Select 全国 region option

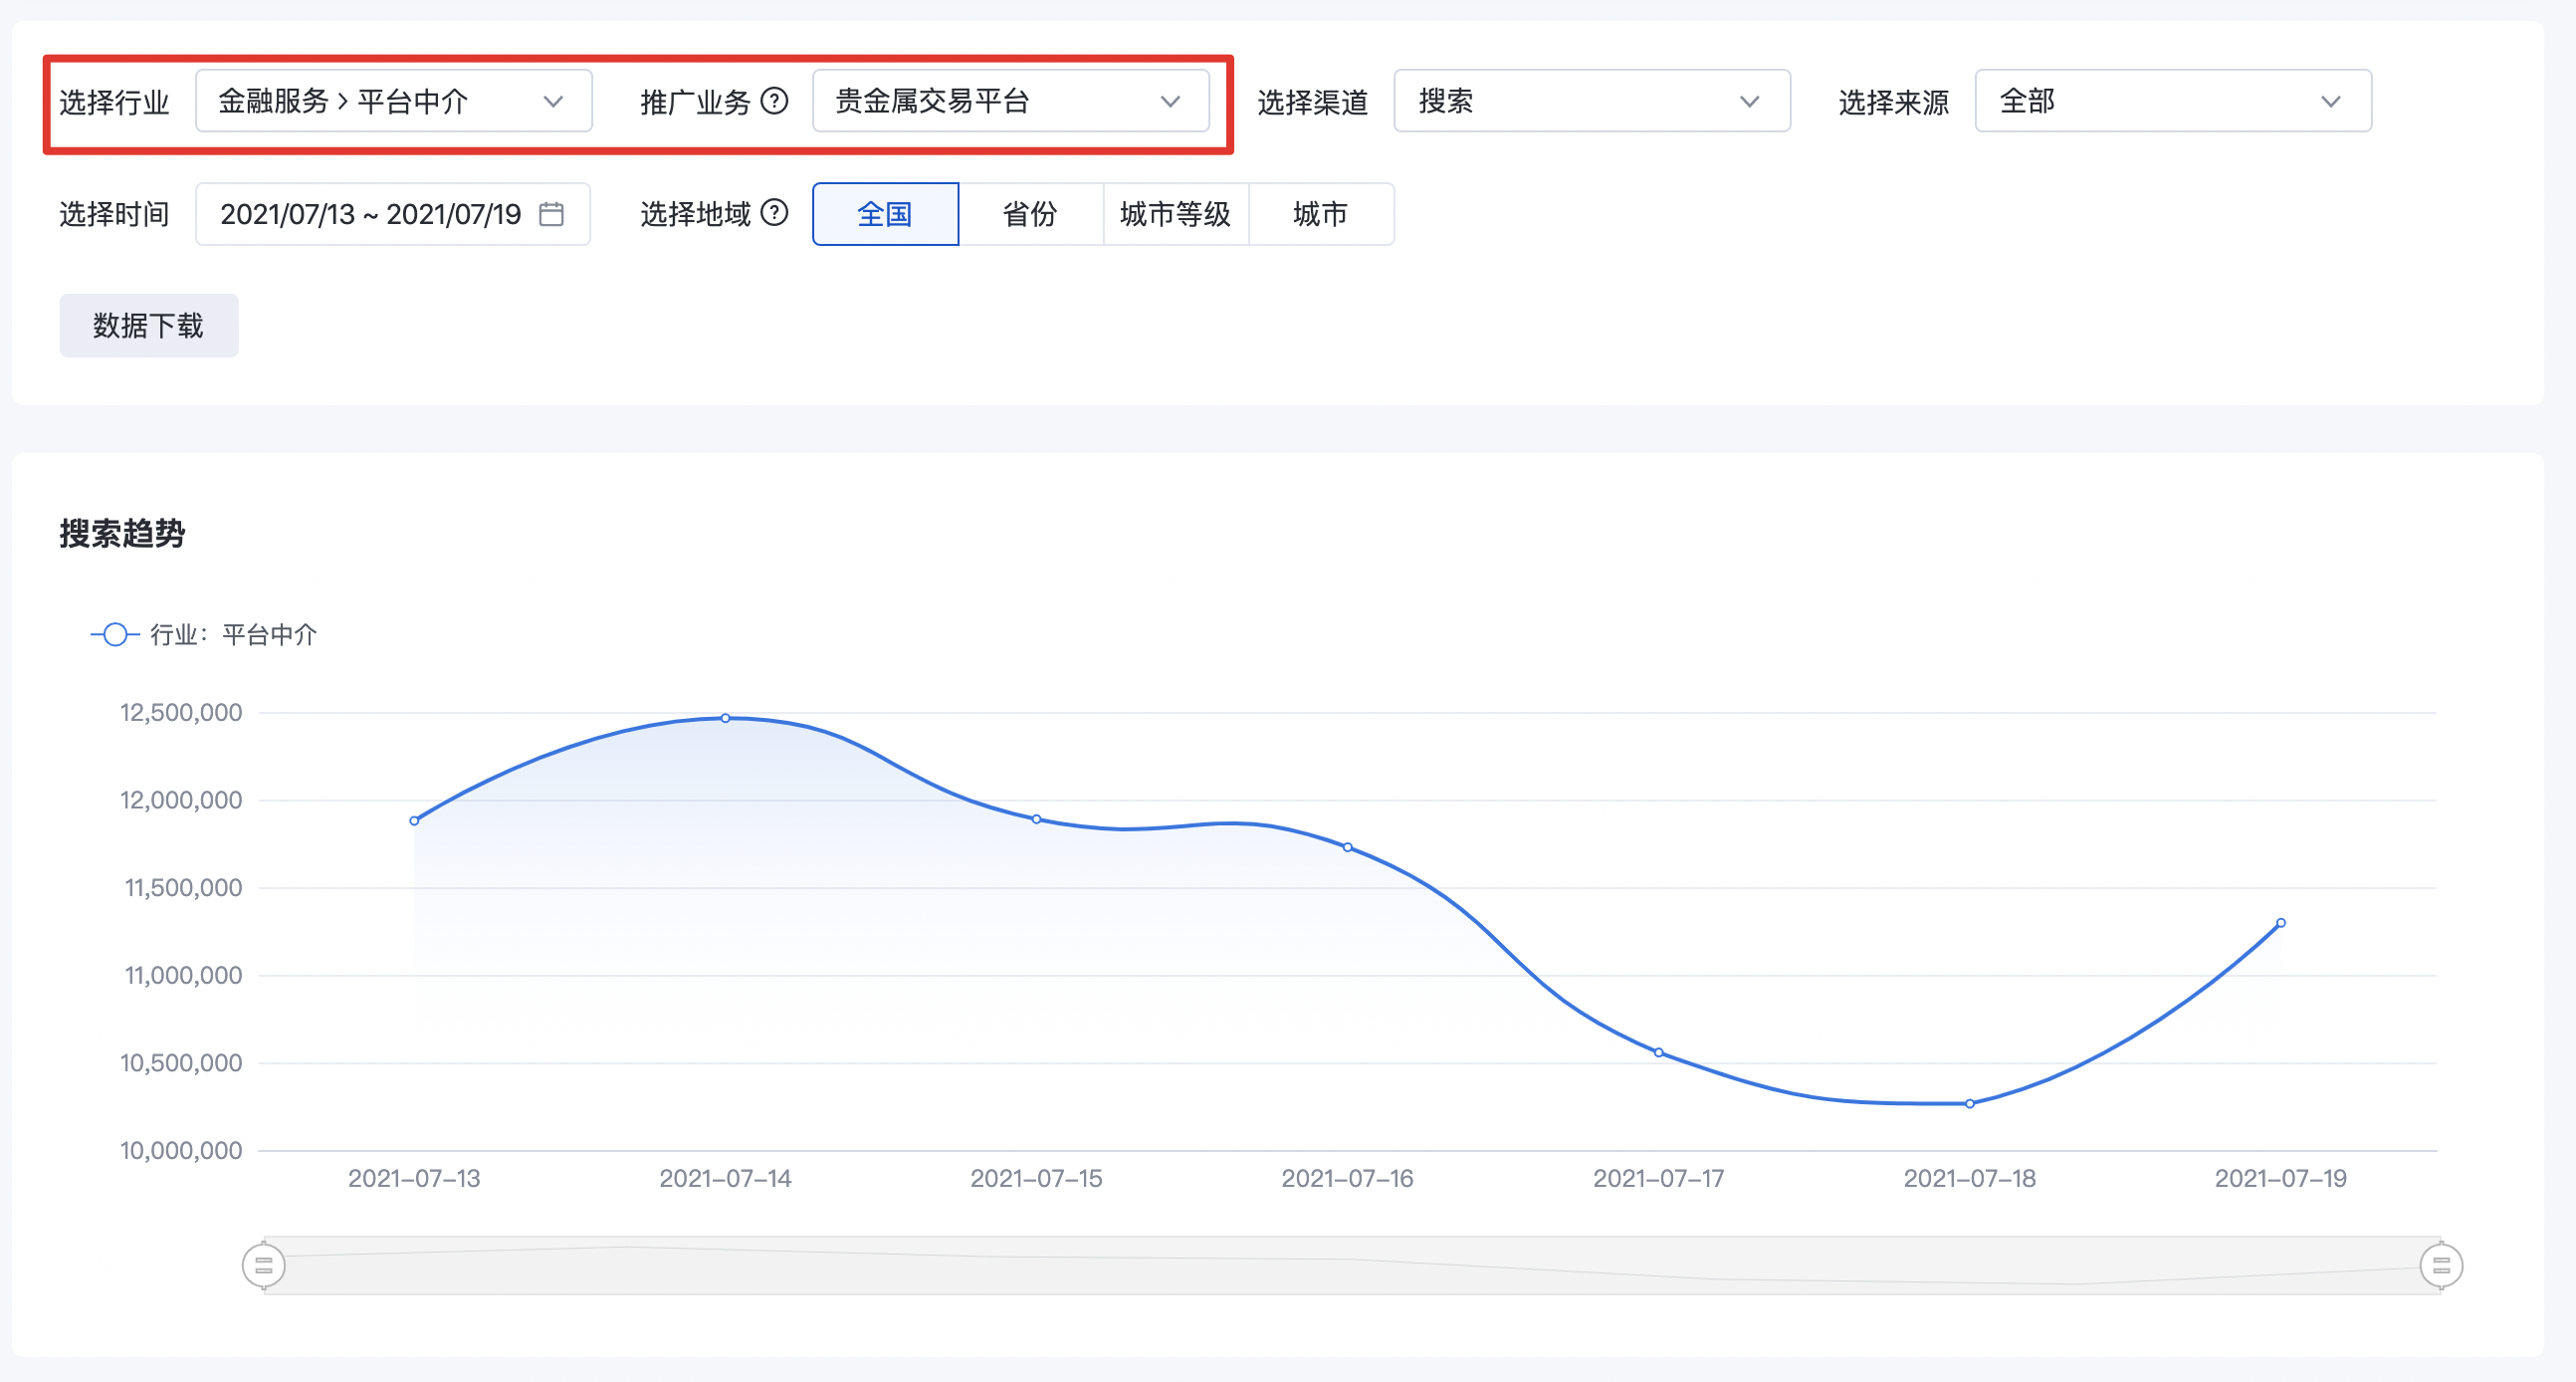click(x=885, y=214)
